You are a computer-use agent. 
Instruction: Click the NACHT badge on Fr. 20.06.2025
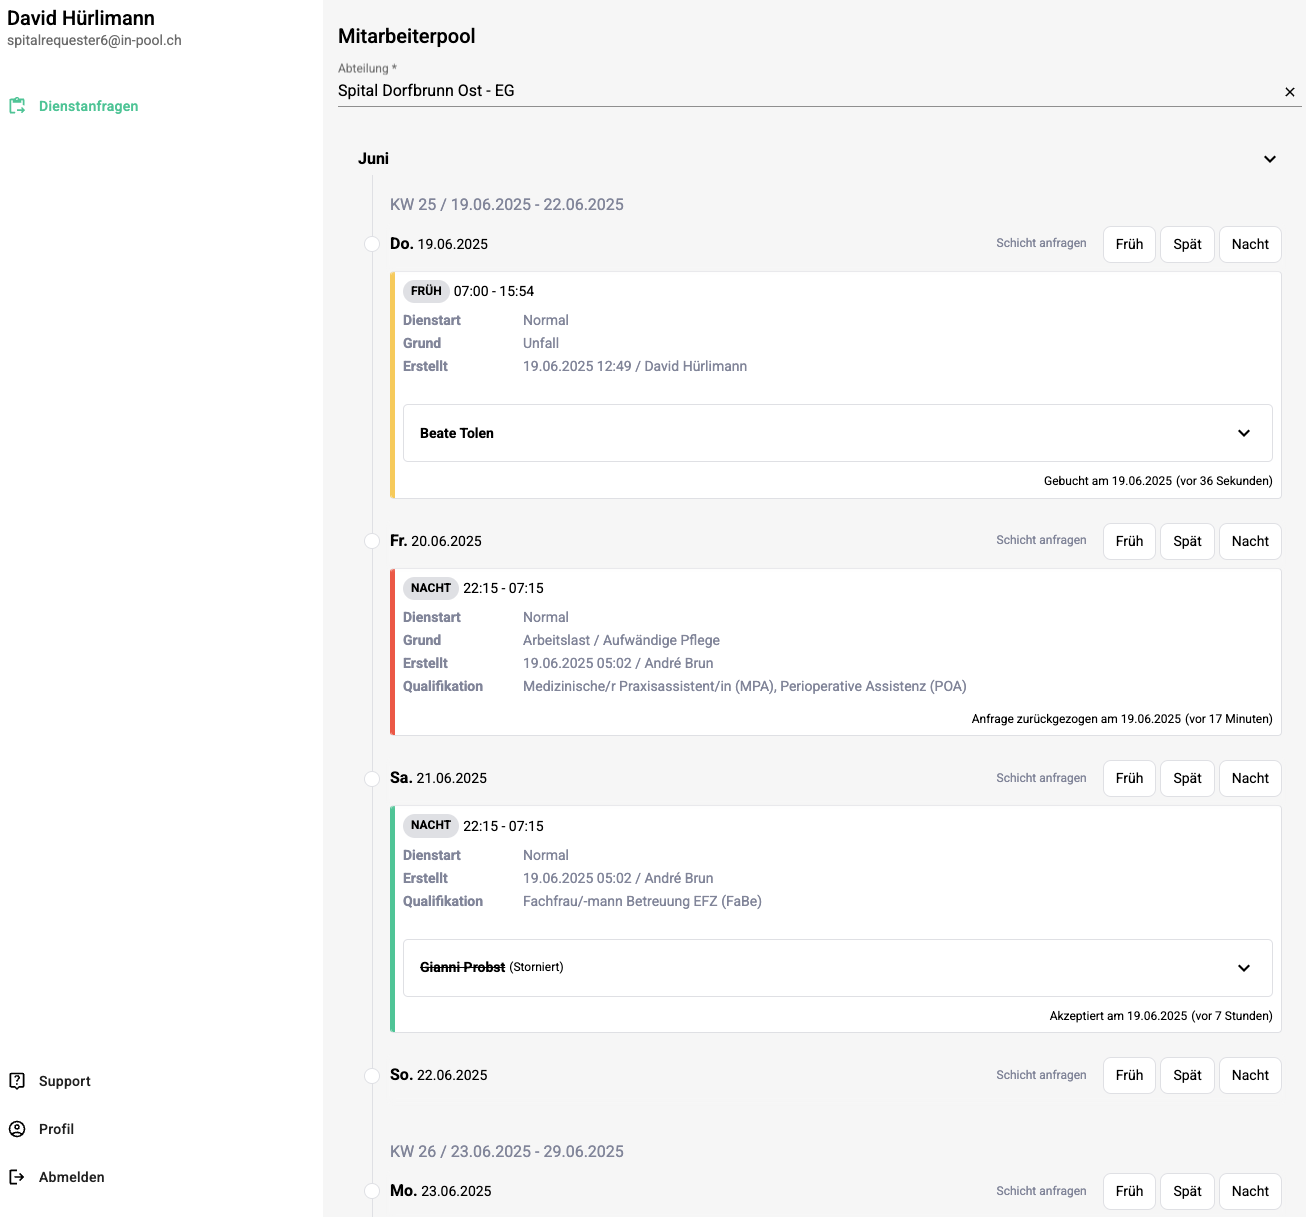[430, 588]
